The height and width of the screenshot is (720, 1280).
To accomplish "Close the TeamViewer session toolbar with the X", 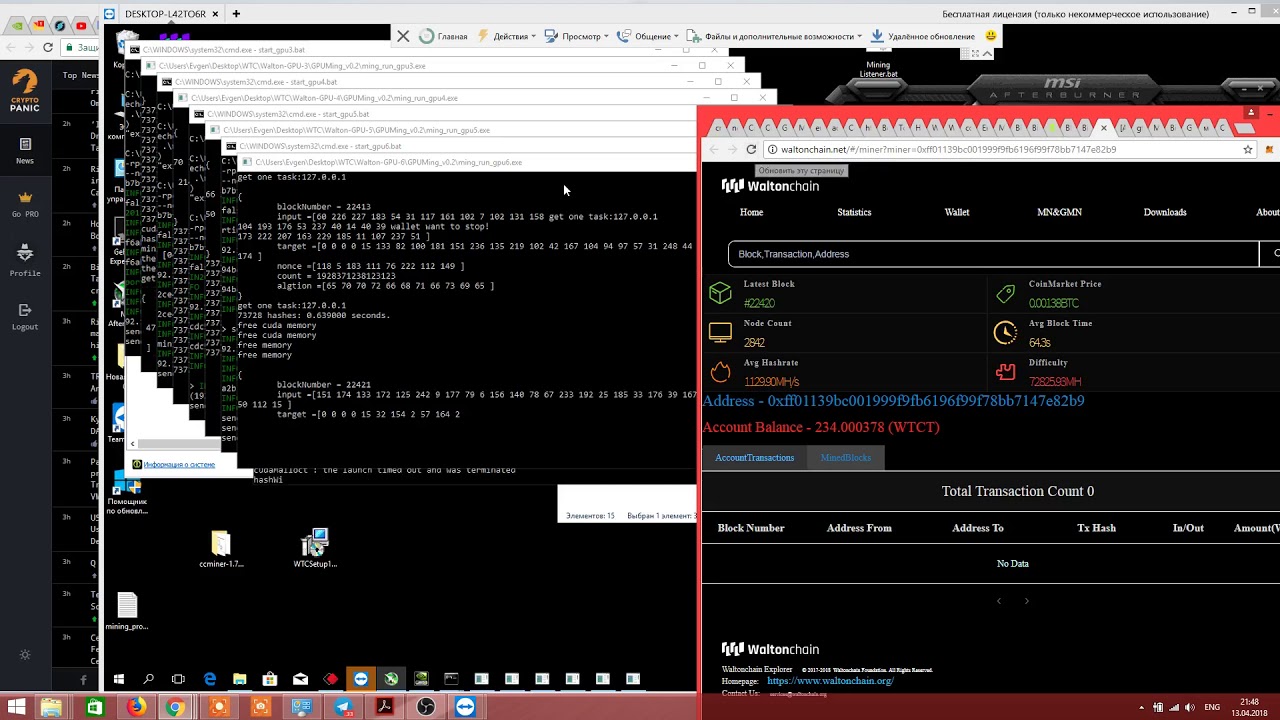I will tap(403, 36).
